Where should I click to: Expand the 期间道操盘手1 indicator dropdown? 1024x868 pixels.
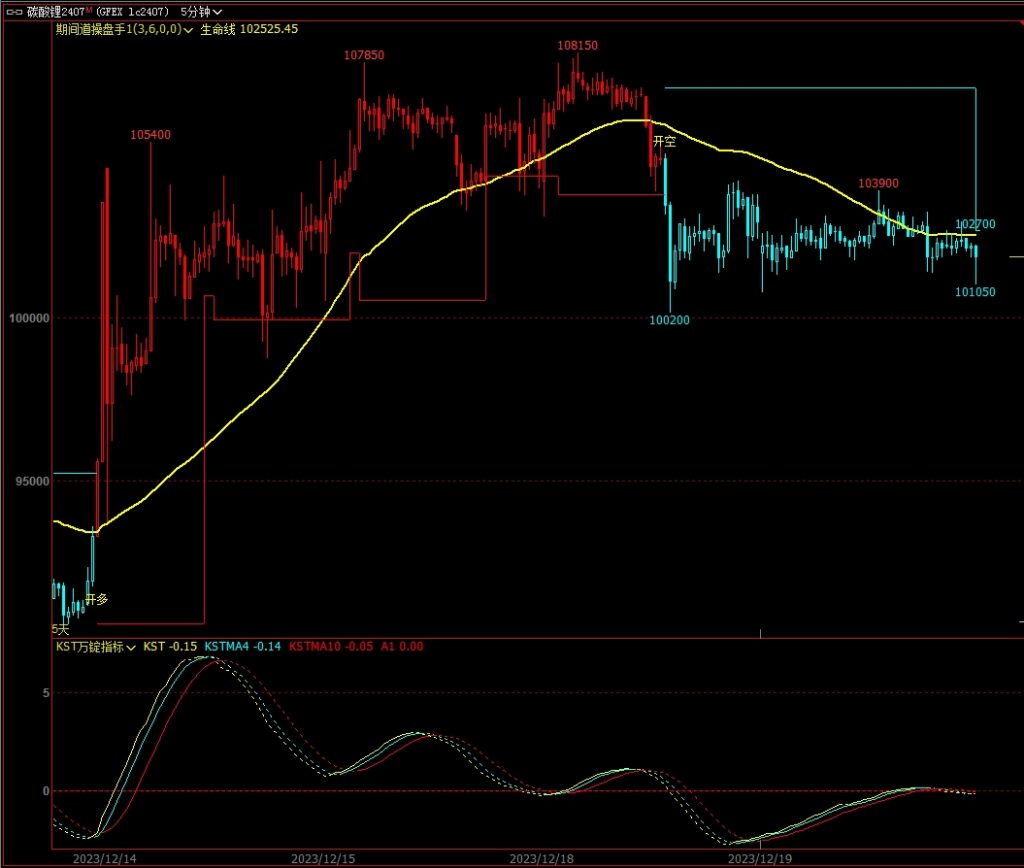tap(187, 29)
